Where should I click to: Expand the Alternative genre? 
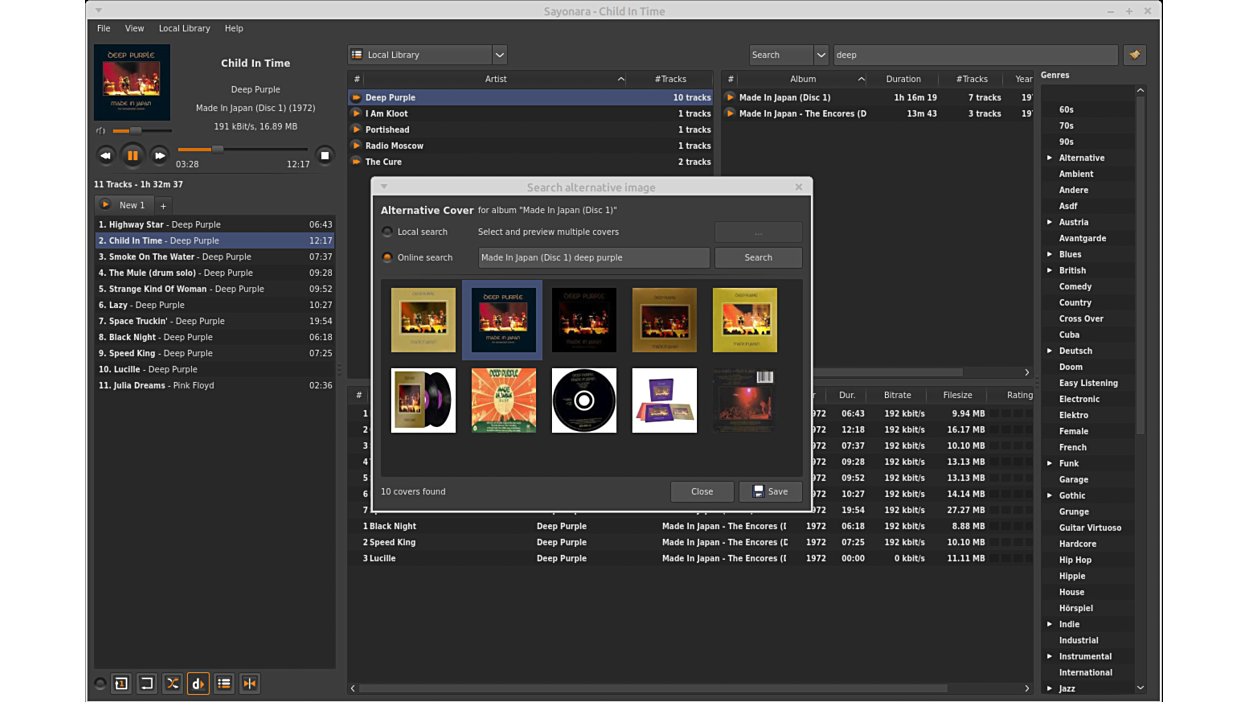[x=1050, y=158]
